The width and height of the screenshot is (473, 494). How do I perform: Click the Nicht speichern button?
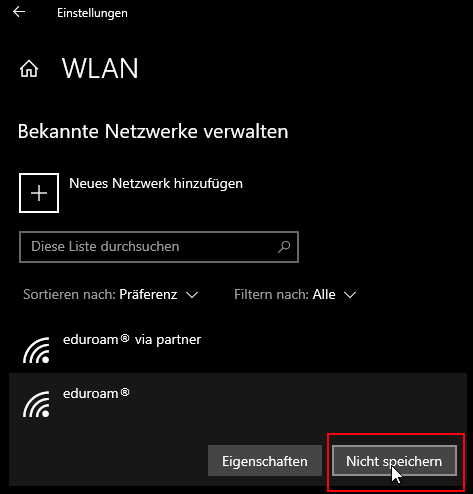394,461
